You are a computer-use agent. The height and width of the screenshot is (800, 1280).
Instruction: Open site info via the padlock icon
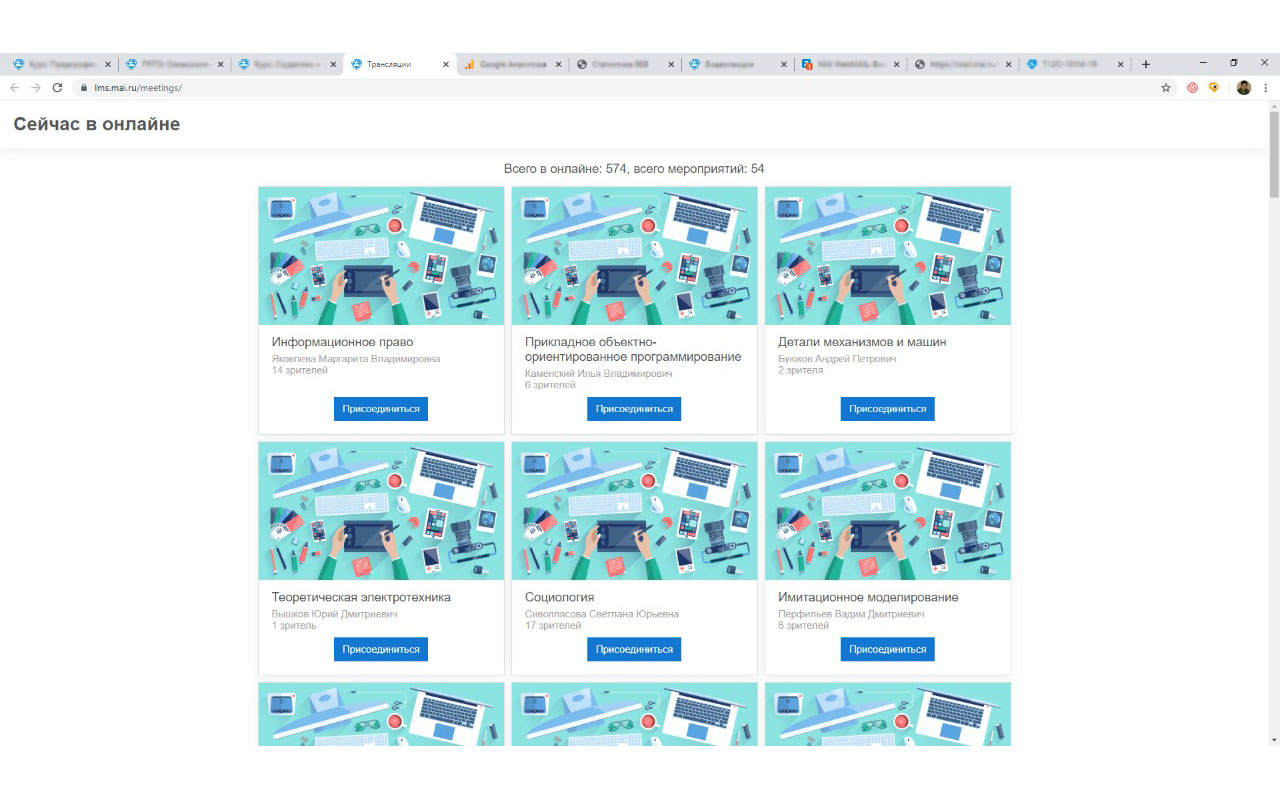tap(84, 88)
